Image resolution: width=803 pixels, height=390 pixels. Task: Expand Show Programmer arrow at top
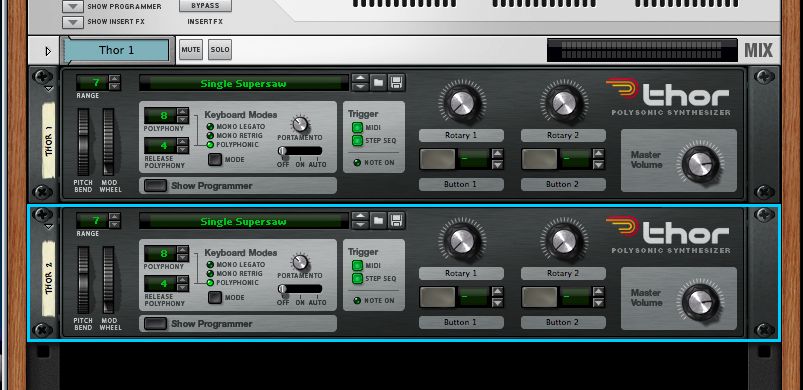point(73,7)
